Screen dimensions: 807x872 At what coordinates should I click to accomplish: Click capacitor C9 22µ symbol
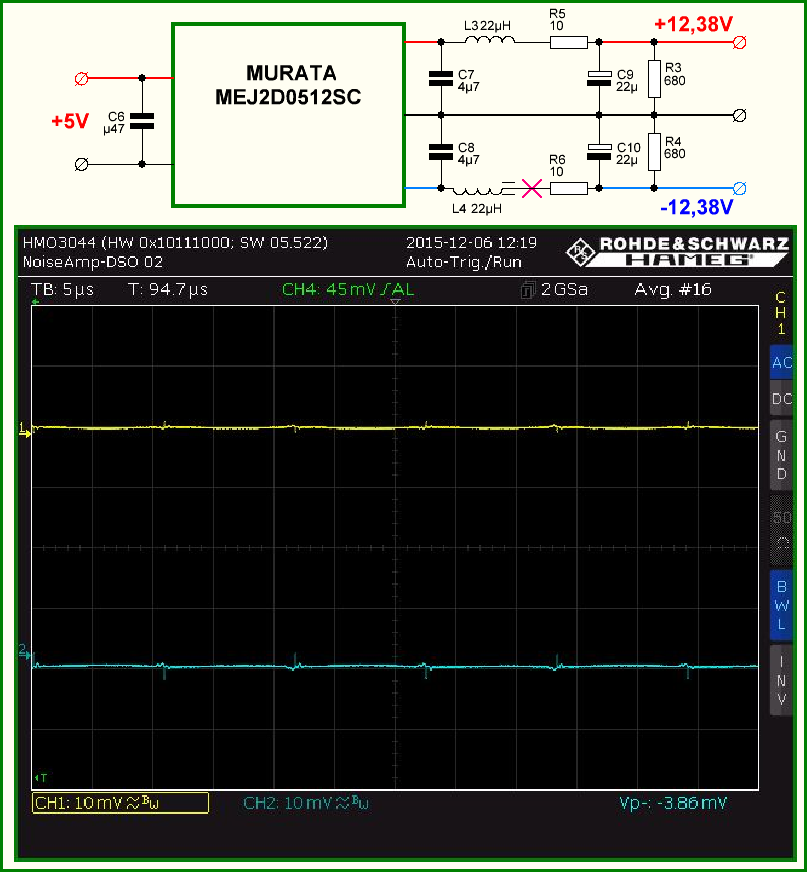(599, 78)
